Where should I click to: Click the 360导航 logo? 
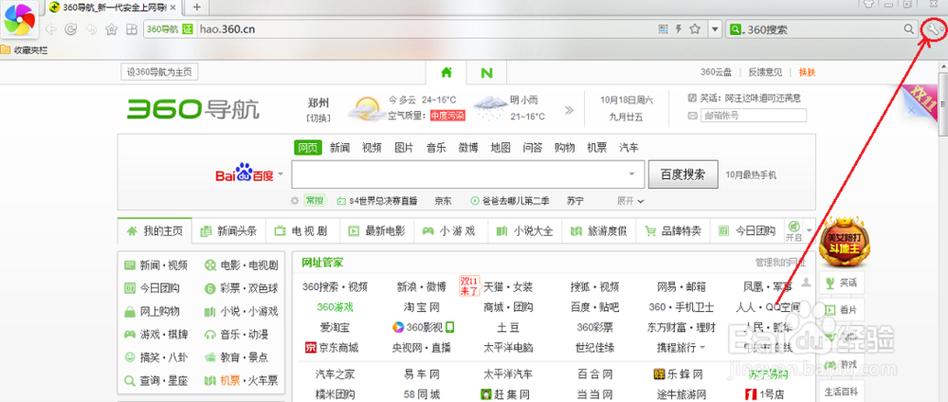point(193,109)
